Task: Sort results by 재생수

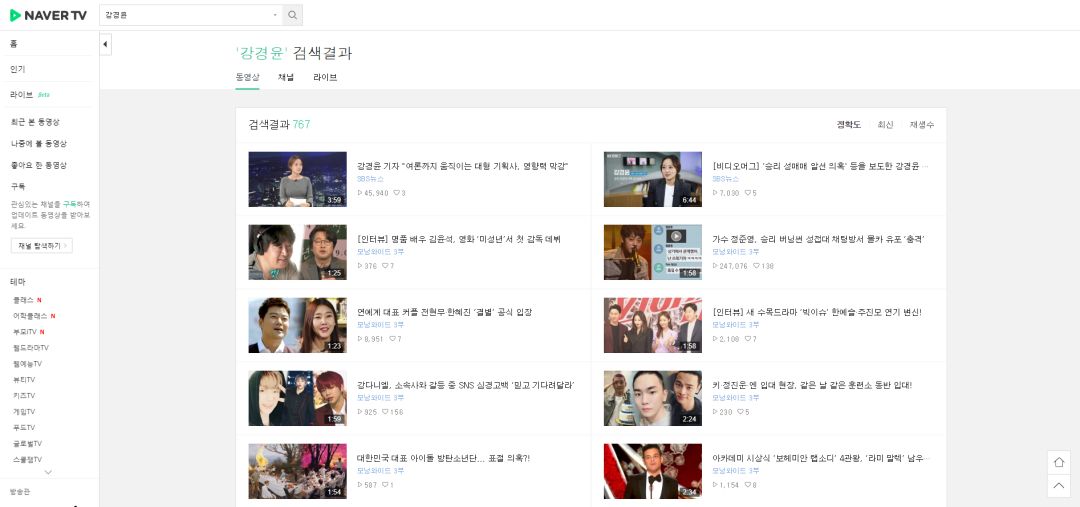Action: (x=922, y=125)
